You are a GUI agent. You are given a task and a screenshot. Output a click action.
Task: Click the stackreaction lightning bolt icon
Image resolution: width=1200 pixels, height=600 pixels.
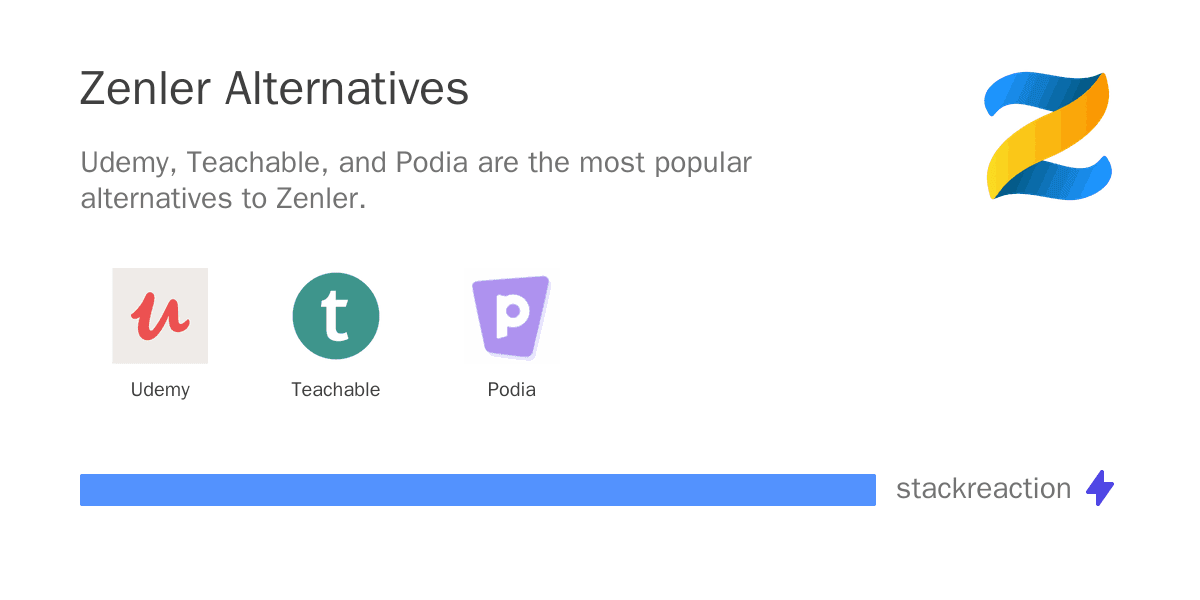tap(1100, 488)
